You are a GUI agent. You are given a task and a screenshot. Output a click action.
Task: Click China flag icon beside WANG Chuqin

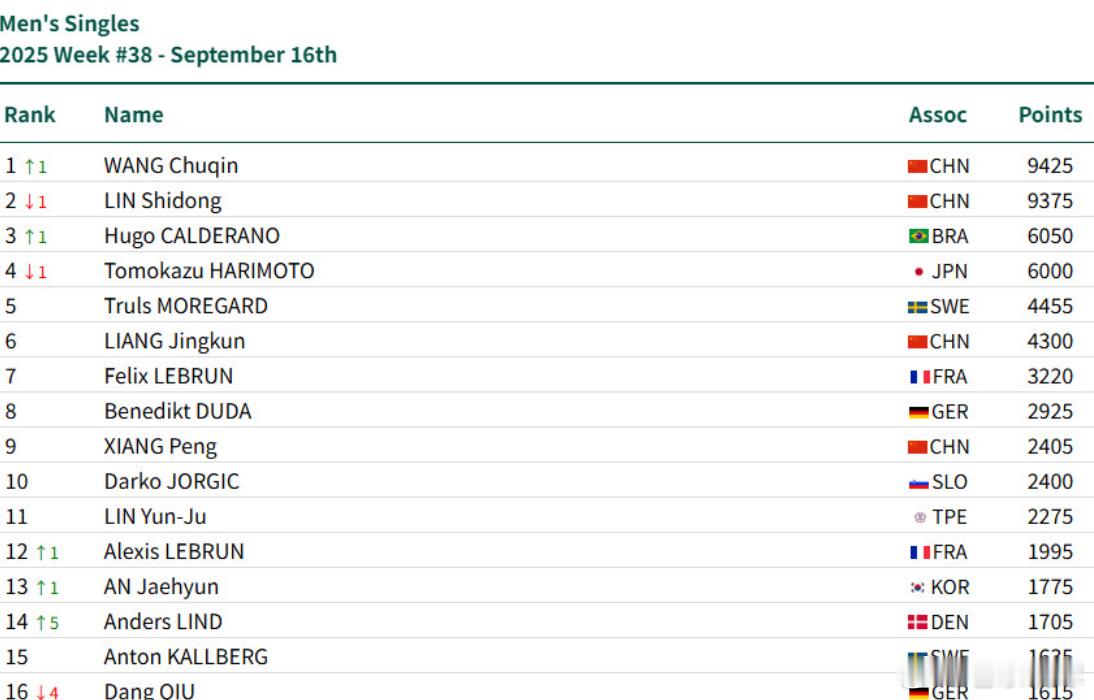click(917, 166)
